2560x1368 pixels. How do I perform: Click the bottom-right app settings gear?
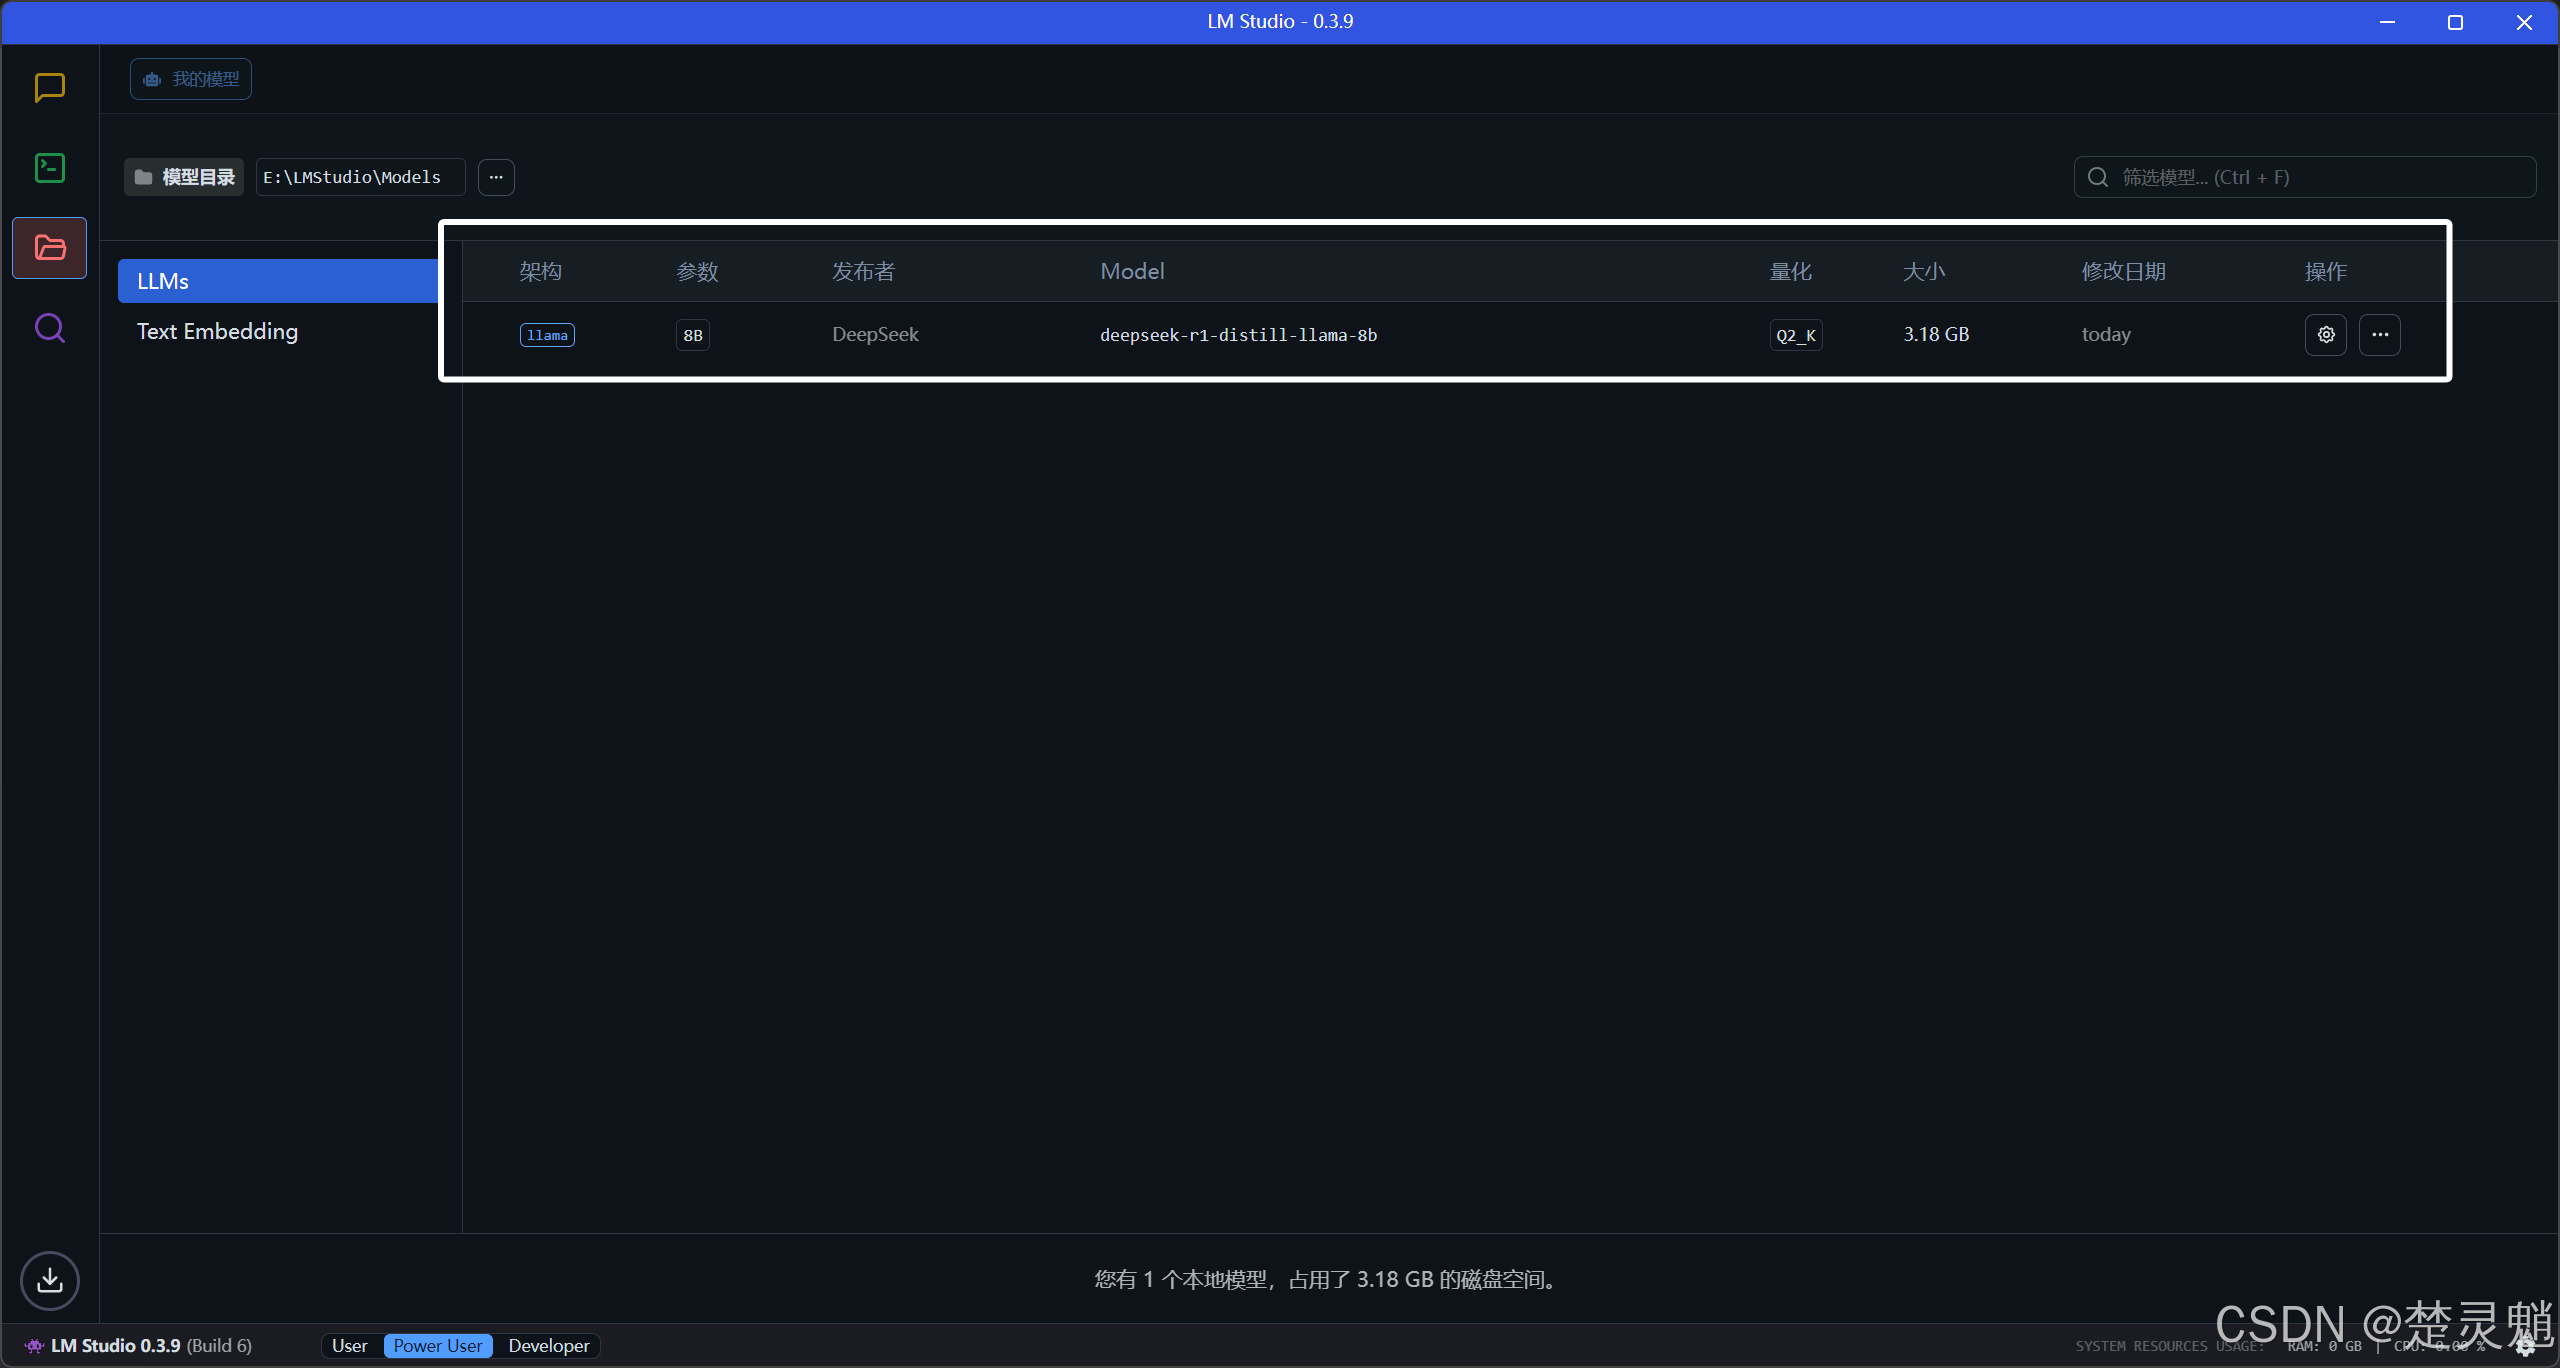pyautogui.click(x=2524, y=1347)
